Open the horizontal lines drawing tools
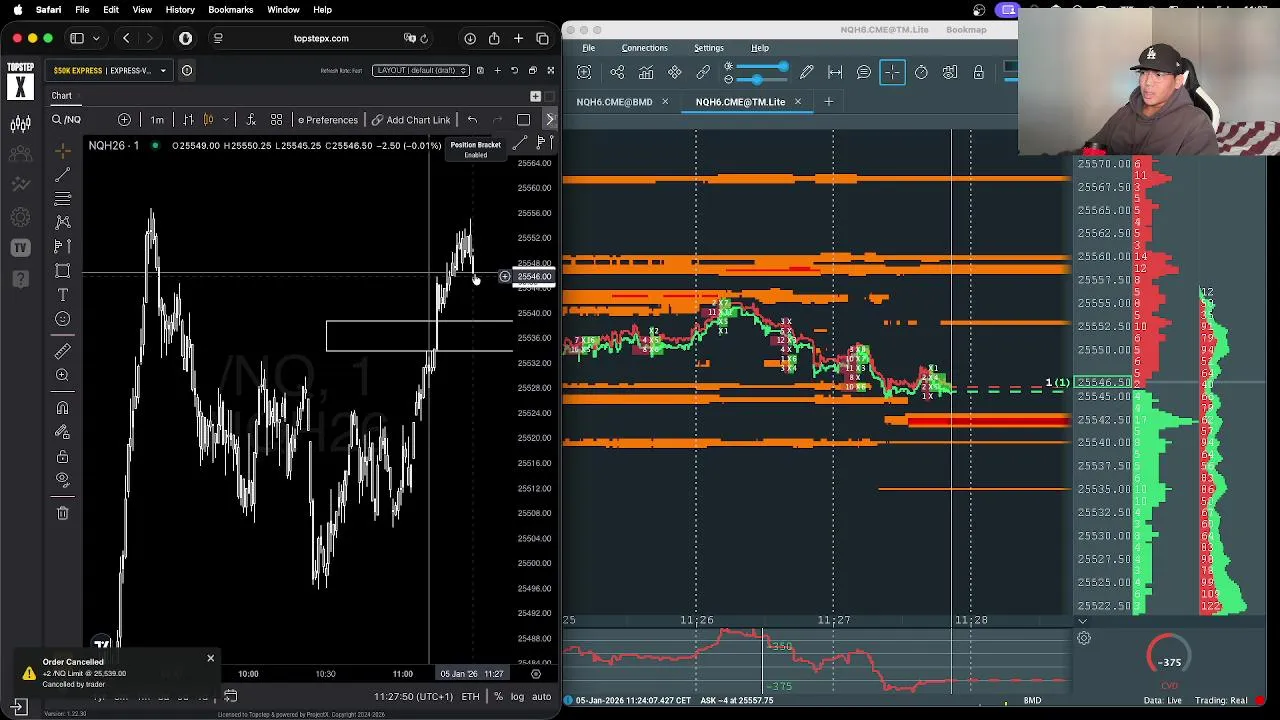Image resolution: width=1280 pixels, height=720 pixels. point(63,198)
